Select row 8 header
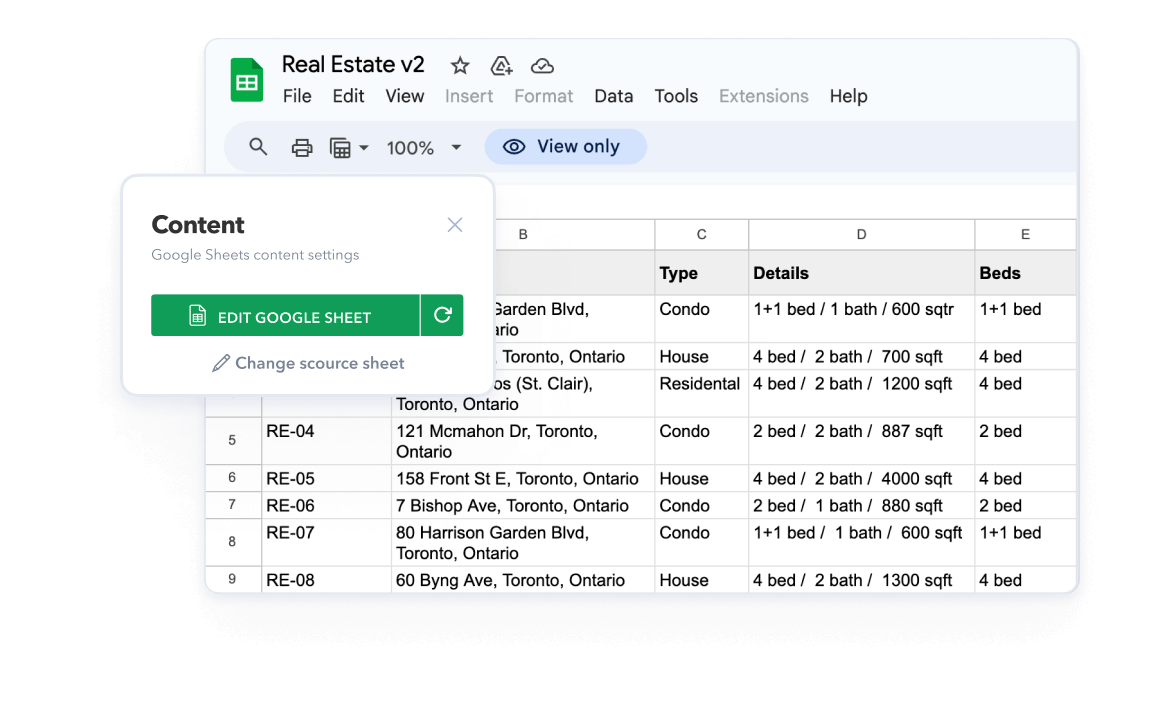 (232, 542)
